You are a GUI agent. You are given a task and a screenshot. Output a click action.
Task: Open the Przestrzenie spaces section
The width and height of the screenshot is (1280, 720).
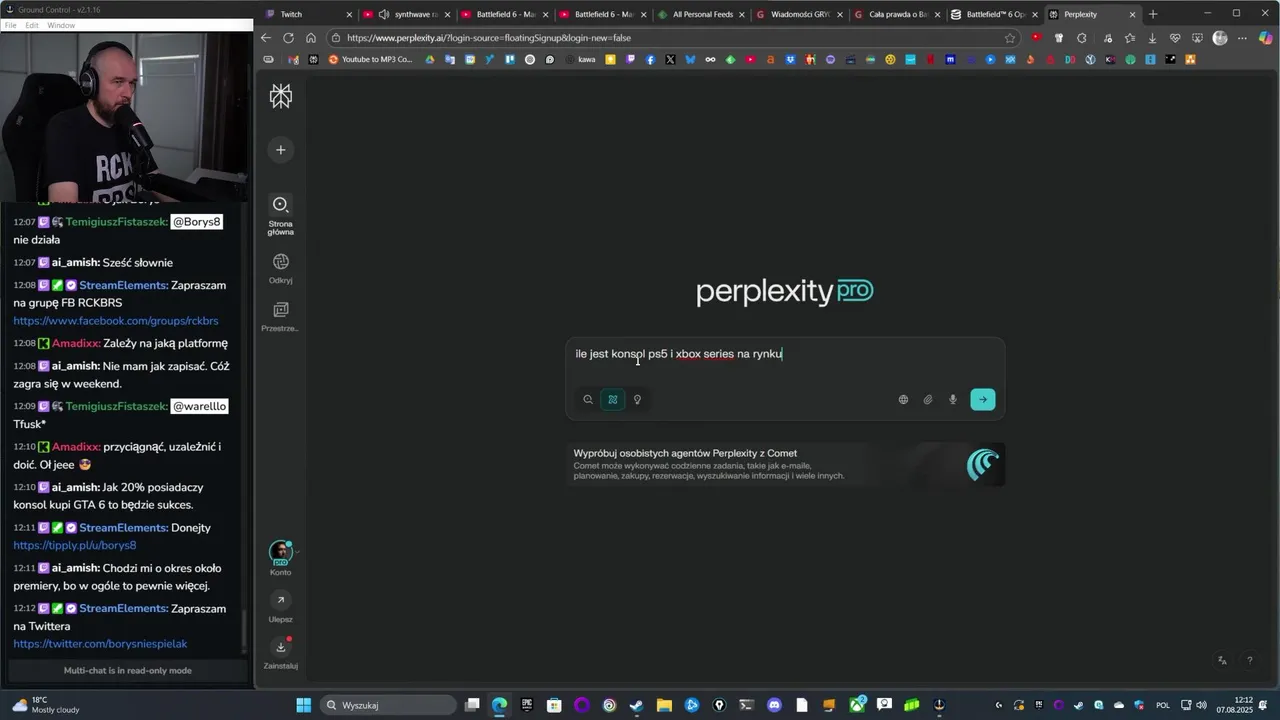point(281,317)
